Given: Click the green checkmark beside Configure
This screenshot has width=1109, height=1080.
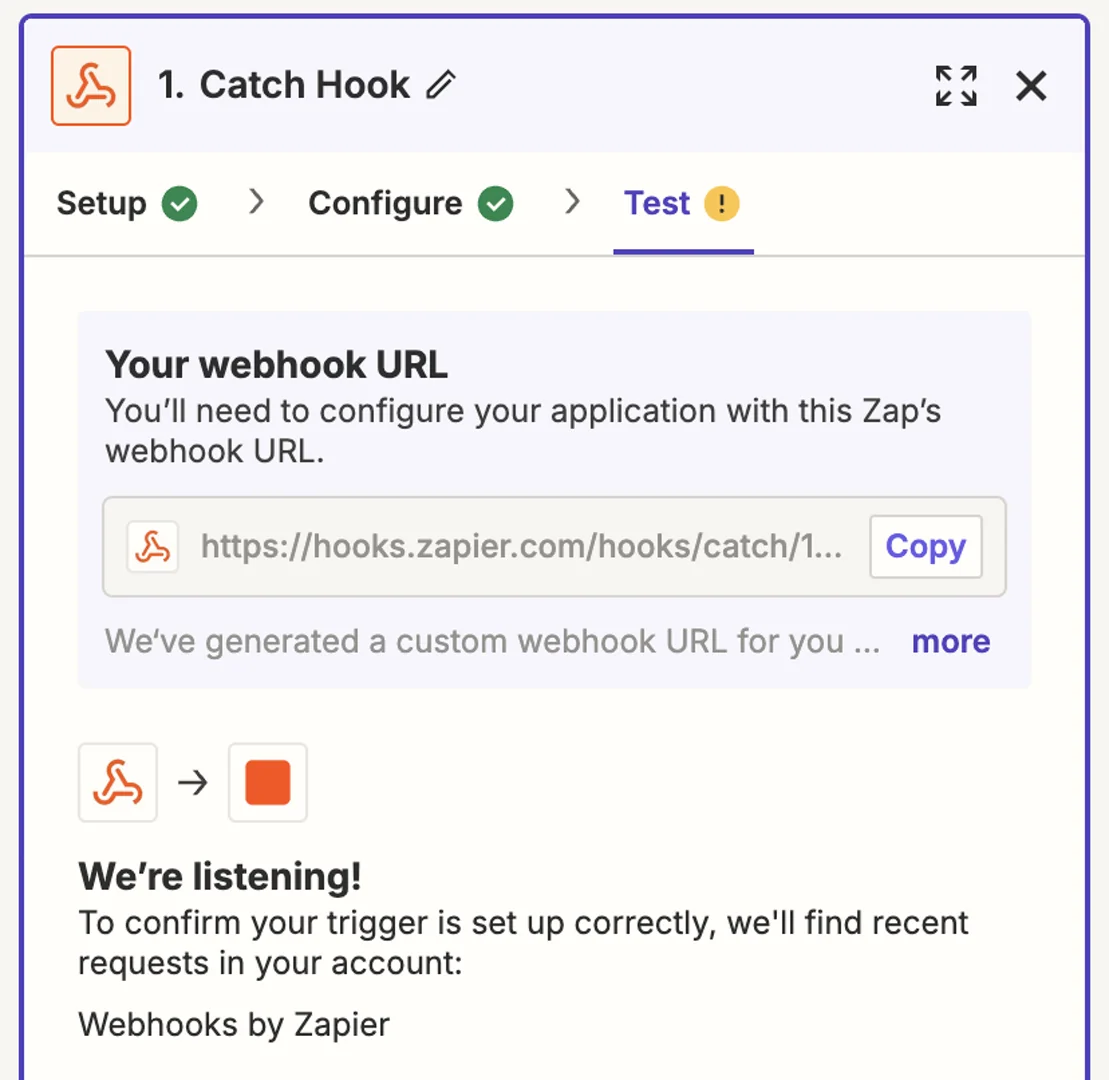Looking at the screenshot, I should point(496,202).
